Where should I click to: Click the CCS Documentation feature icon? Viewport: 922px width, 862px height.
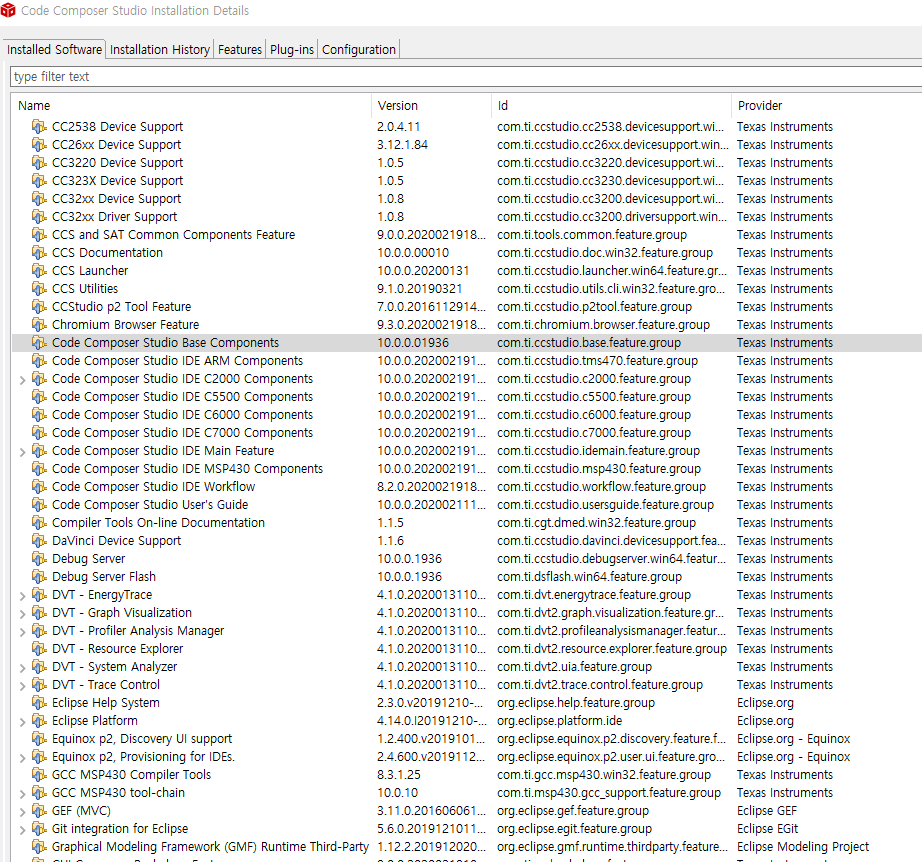pyautogui.click(x=39, y=252)
